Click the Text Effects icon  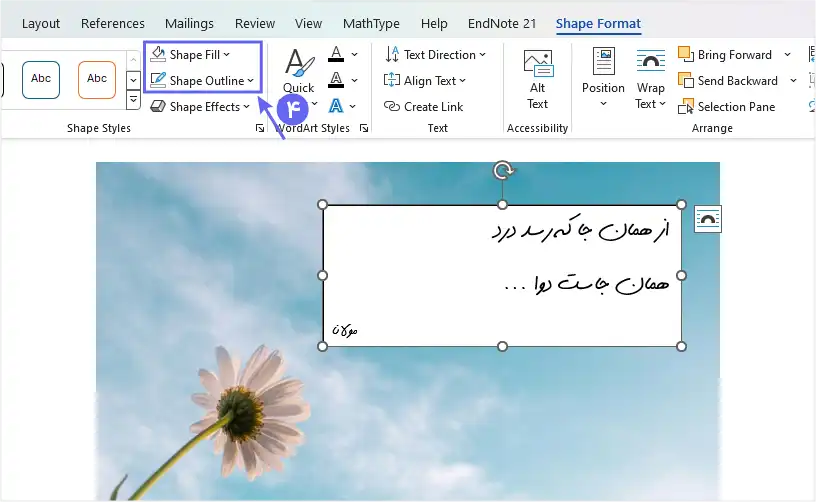coord(336,106)
